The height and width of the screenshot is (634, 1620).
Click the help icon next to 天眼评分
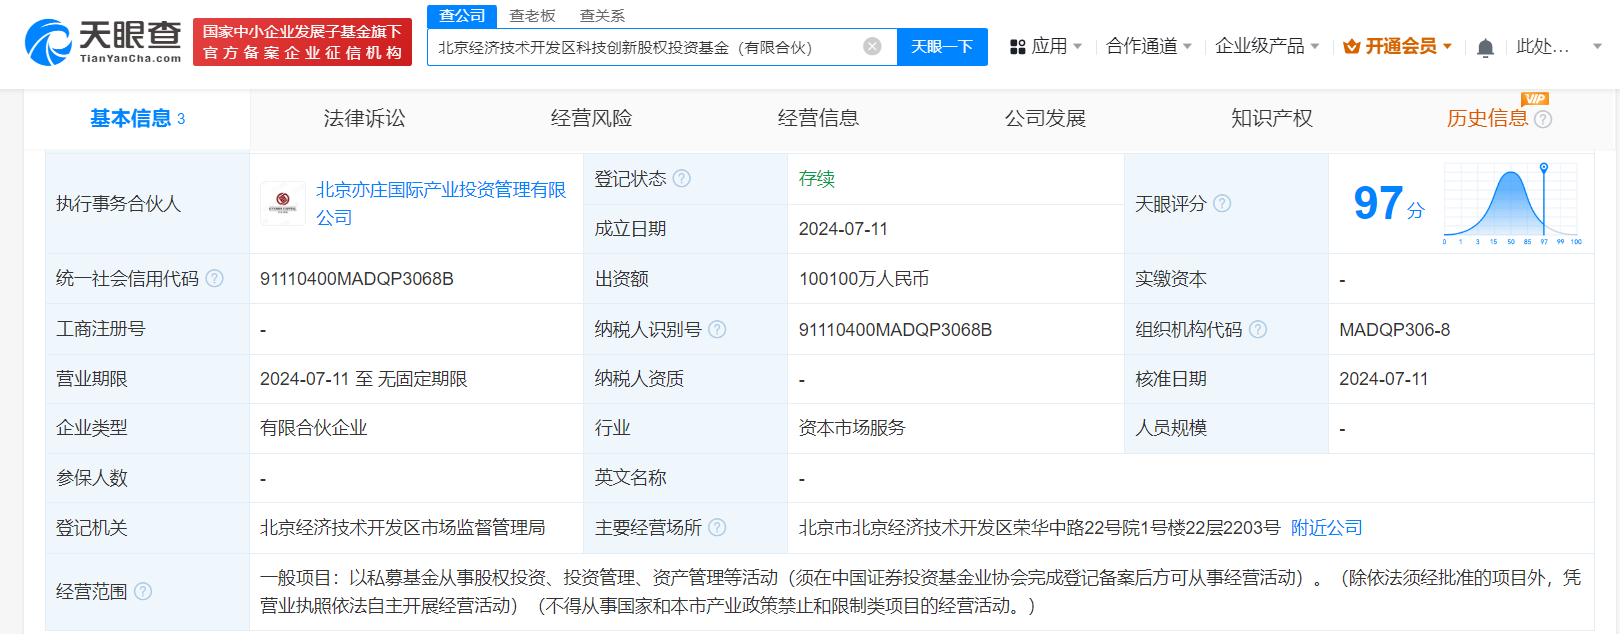(1222, 203)
